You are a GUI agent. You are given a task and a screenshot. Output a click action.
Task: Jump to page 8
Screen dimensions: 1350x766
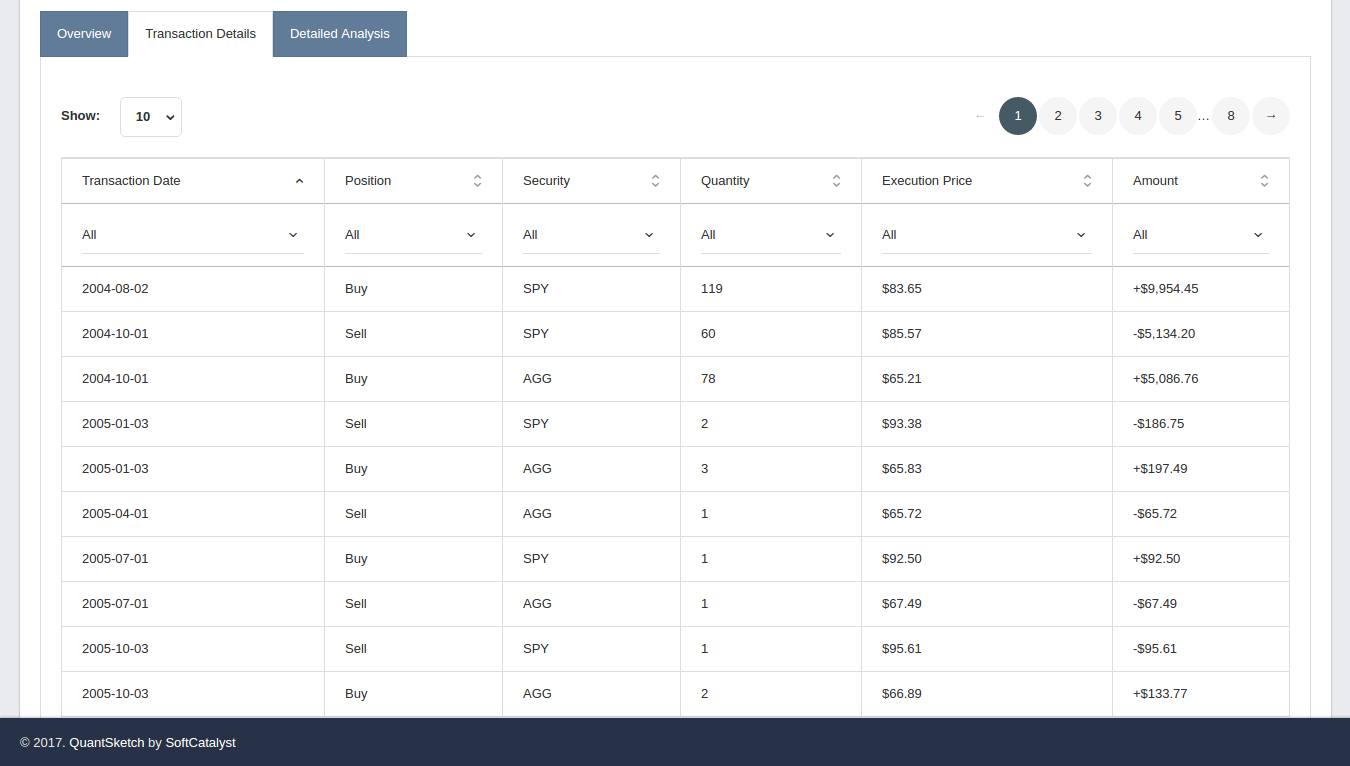point(1231,116)
